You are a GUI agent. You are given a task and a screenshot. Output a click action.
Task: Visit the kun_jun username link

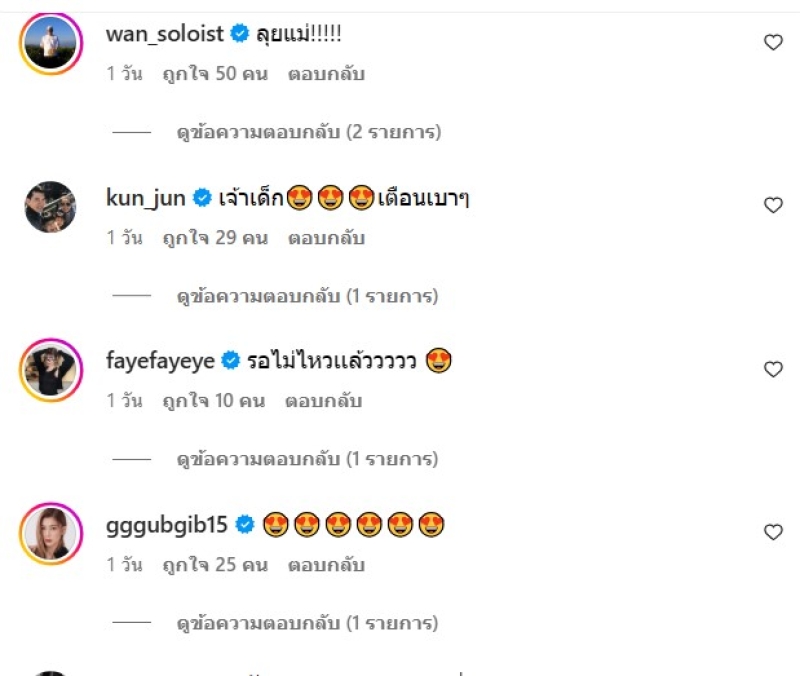[146, 198]
